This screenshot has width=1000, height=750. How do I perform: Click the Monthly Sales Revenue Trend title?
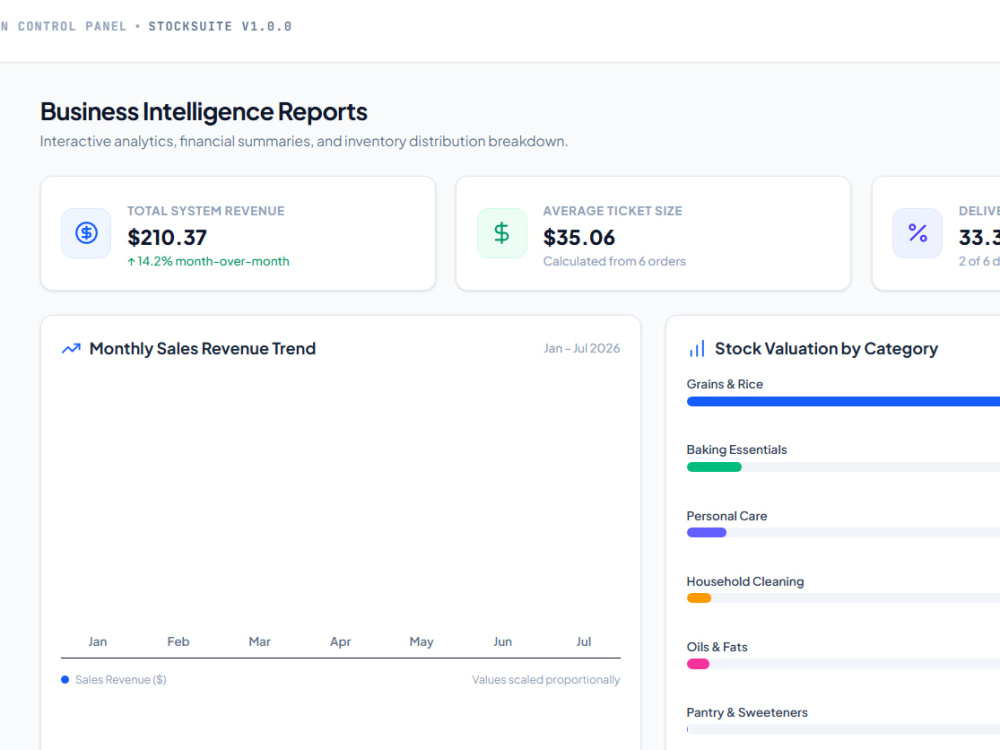click(202, 349)
